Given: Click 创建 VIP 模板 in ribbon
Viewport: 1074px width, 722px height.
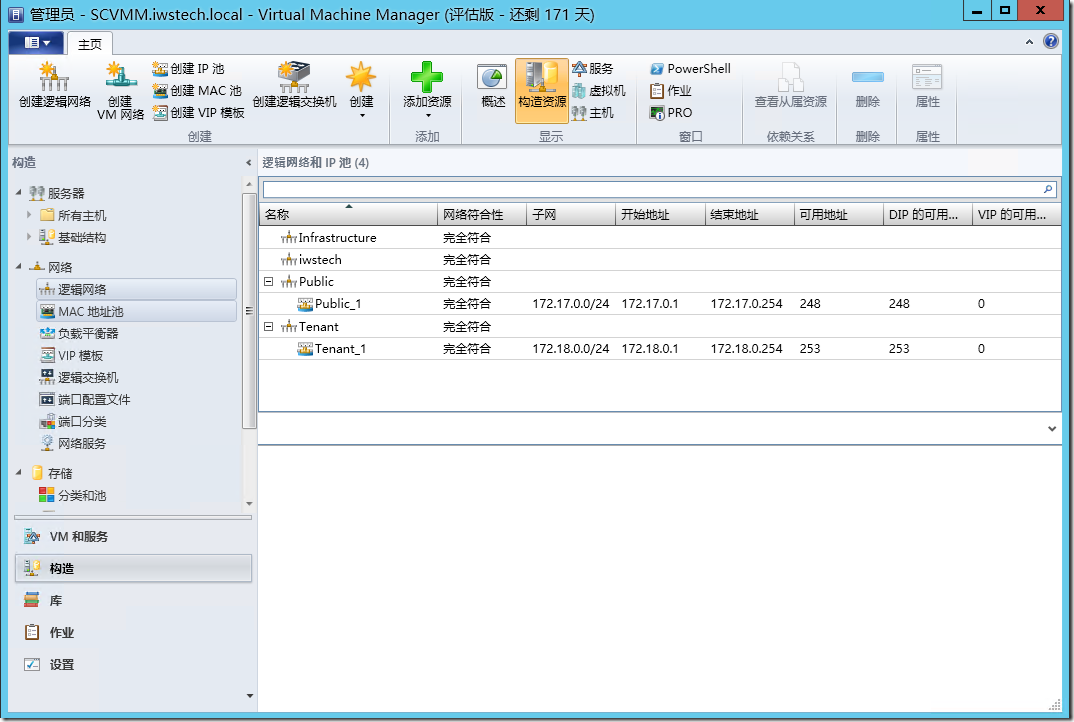Looking at the screenshot, I should [x=199, y=112].
